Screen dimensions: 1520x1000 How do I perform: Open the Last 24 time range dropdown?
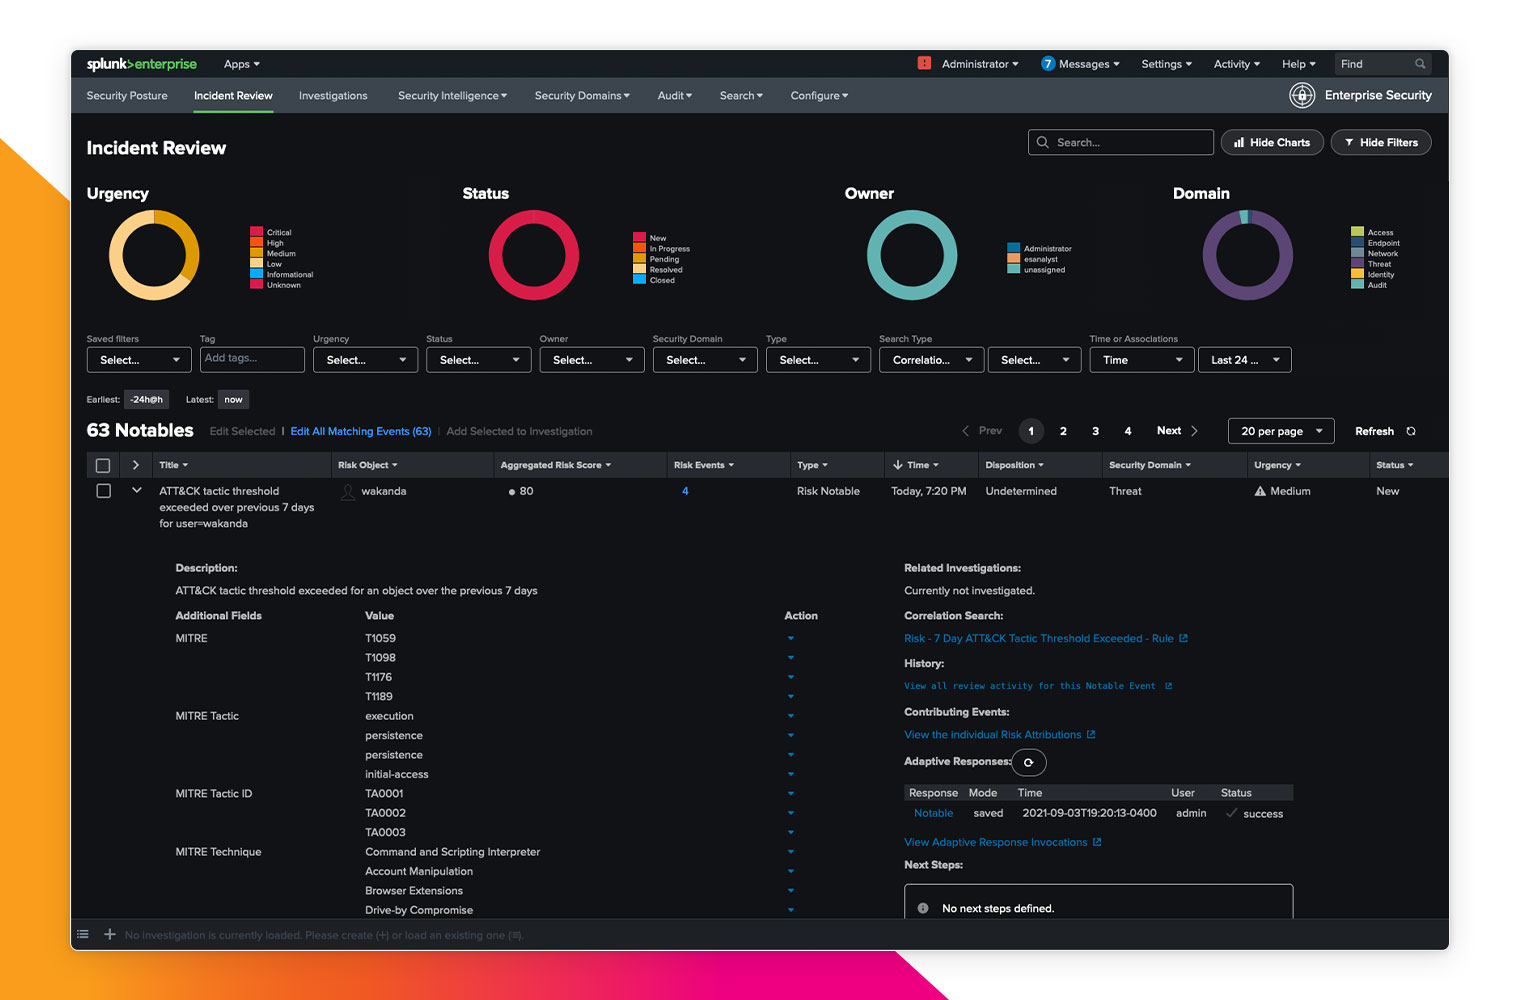point(1245,360)
